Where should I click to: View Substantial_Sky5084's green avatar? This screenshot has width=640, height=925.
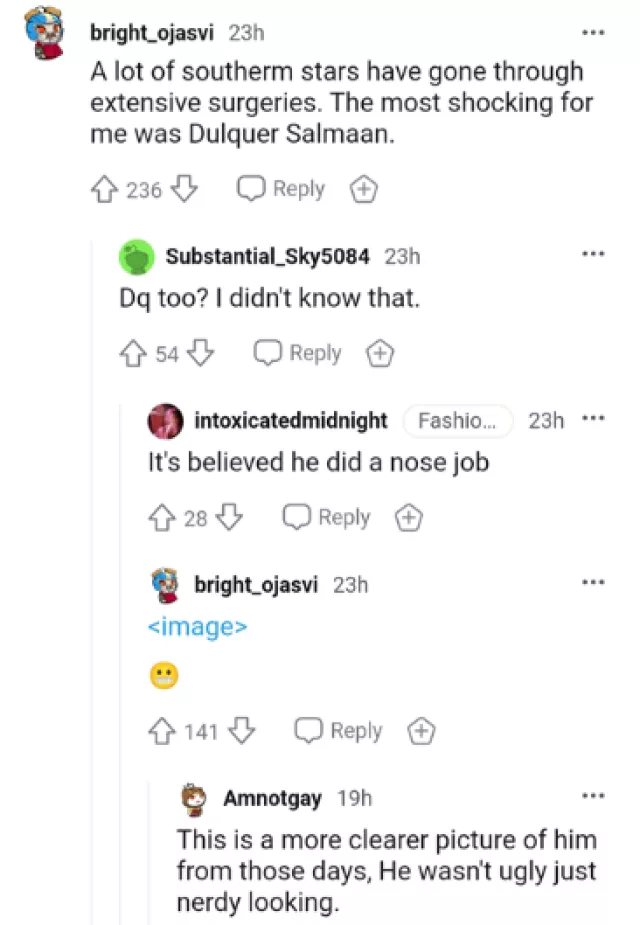136,256
